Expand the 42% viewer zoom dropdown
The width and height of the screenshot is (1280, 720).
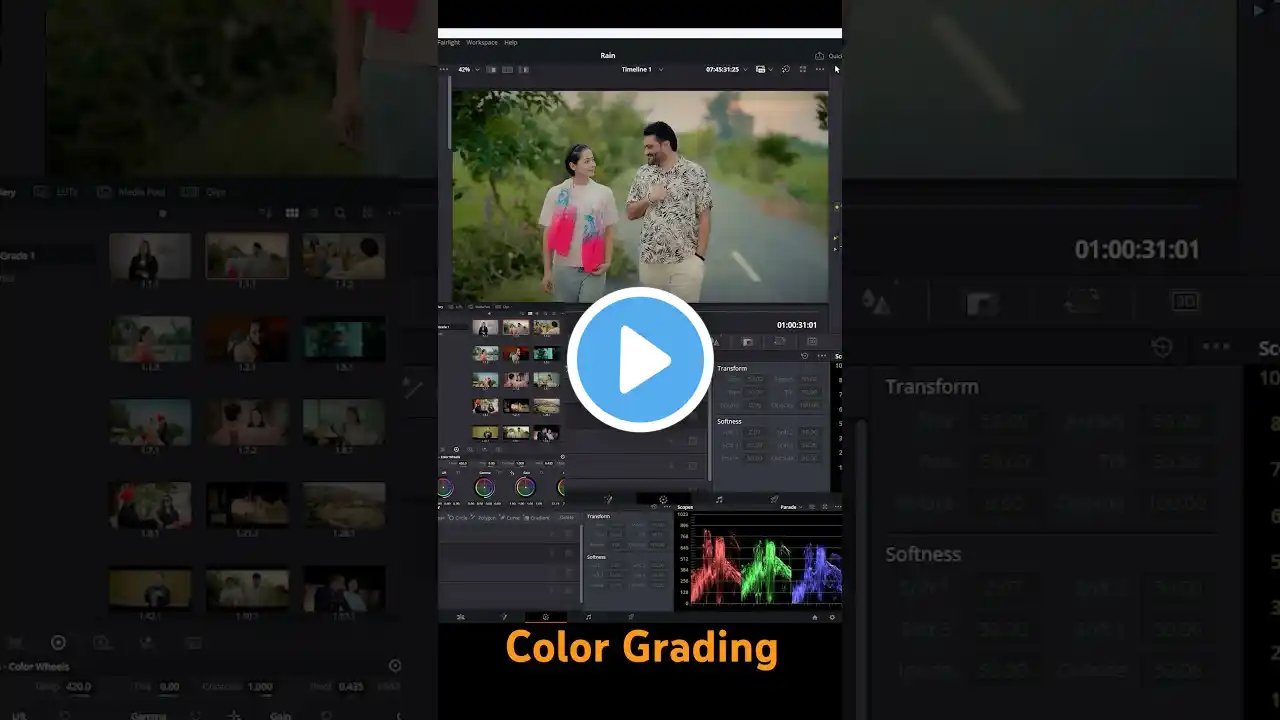click(x=468, y=70)
